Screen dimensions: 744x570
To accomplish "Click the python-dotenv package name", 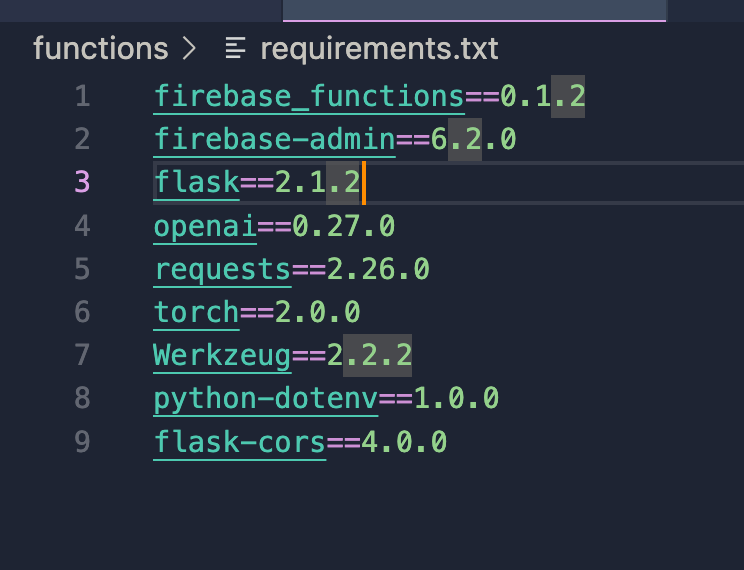I will [266, 399].
